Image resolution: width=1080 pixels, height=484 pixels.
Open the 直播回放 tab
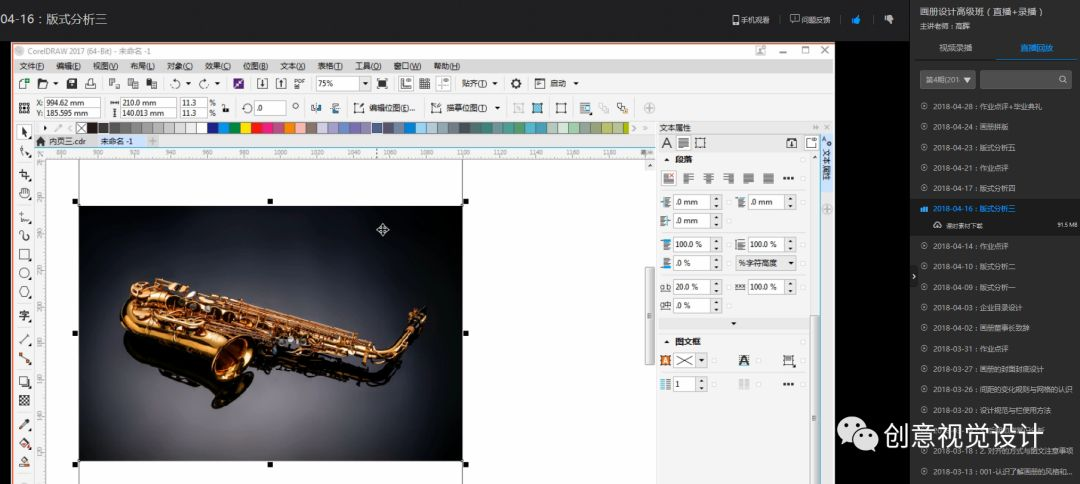1037,48
